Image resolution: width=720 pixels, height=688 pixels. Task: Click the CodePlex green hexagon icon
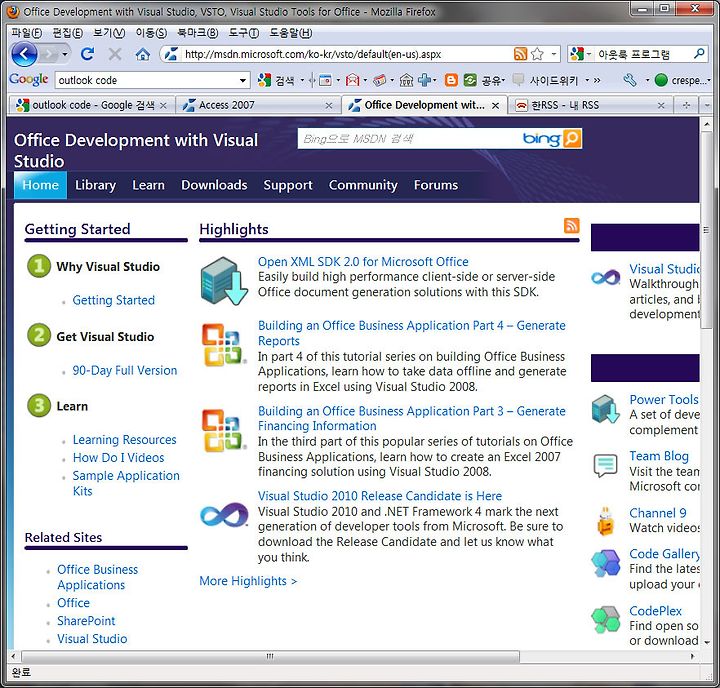[x=606, y=620]
